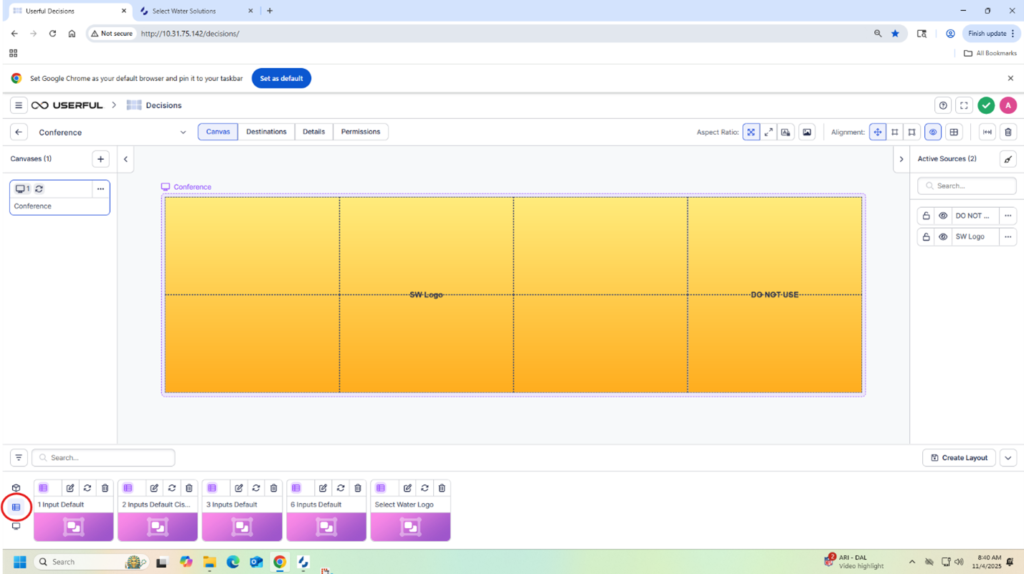Image resolution: width=1024 pixels, height=574 pixels.
Task: Click the back arrow next to Conference
Action: coord(19,132)
